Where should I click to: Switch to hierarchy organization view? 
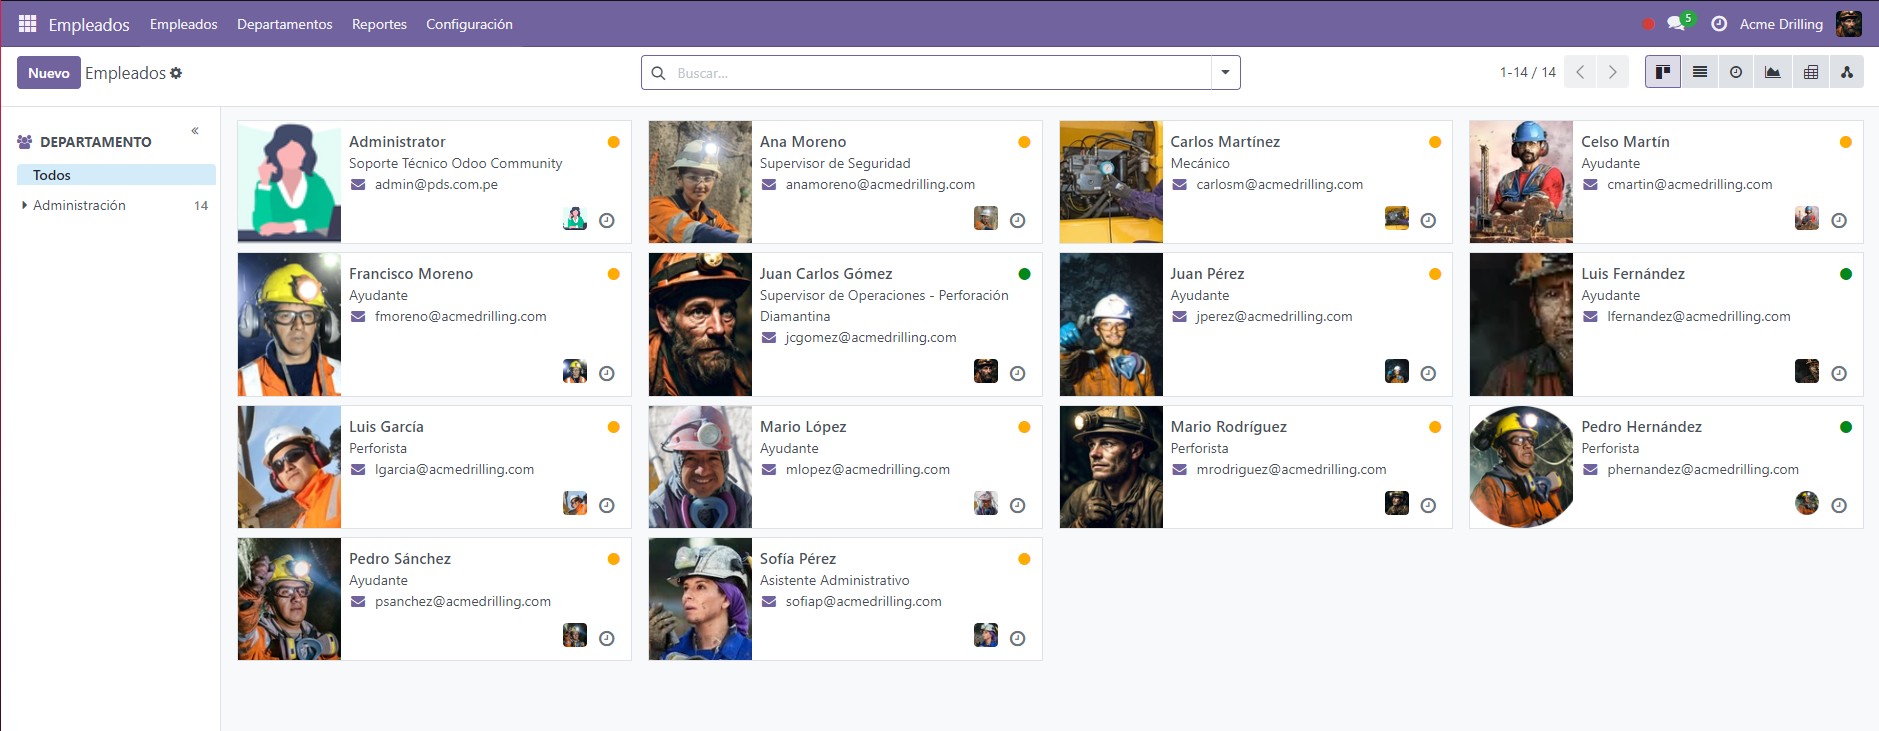point(1847,72)
